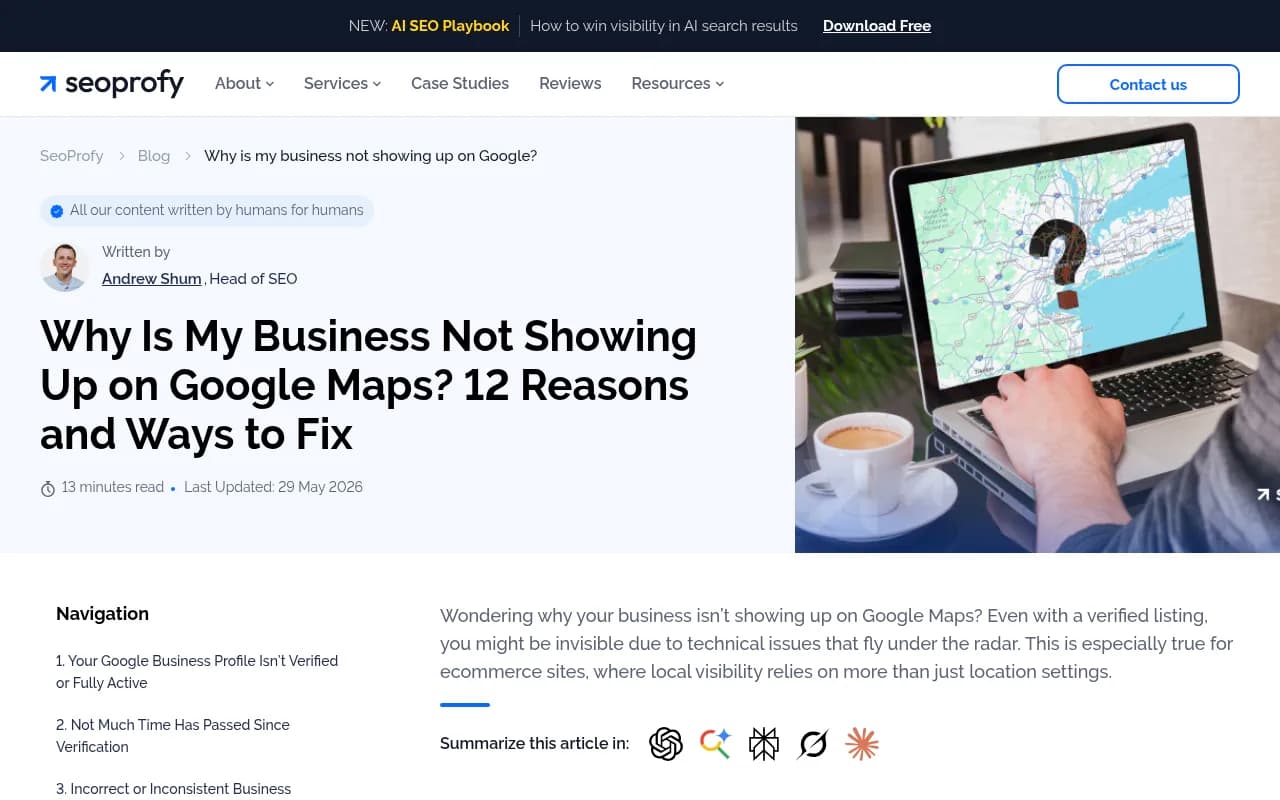Click the '13 minutes read' text

[x=113, y=487]
